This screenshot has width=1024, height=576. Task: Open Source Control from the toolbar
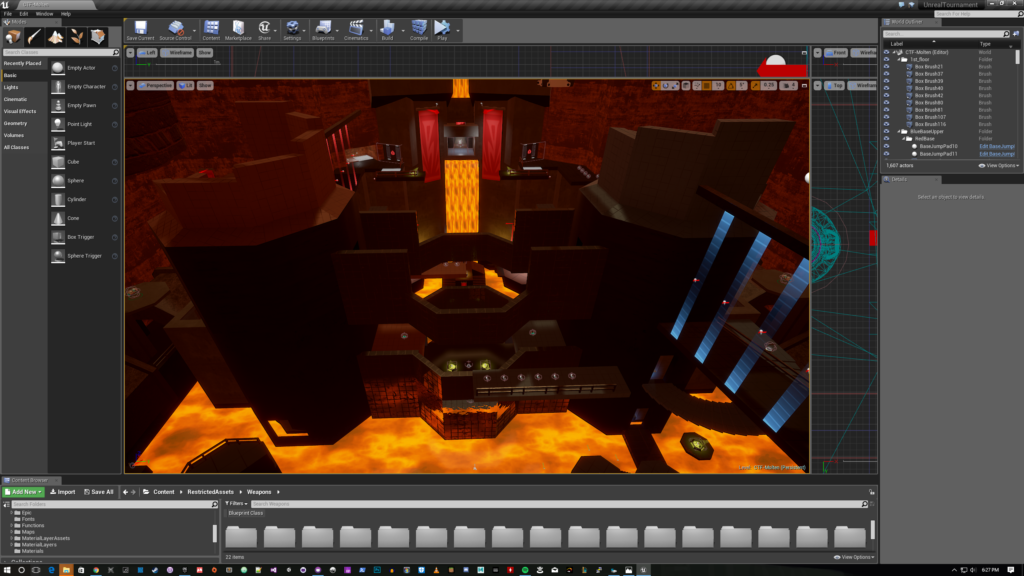(174, 29)
